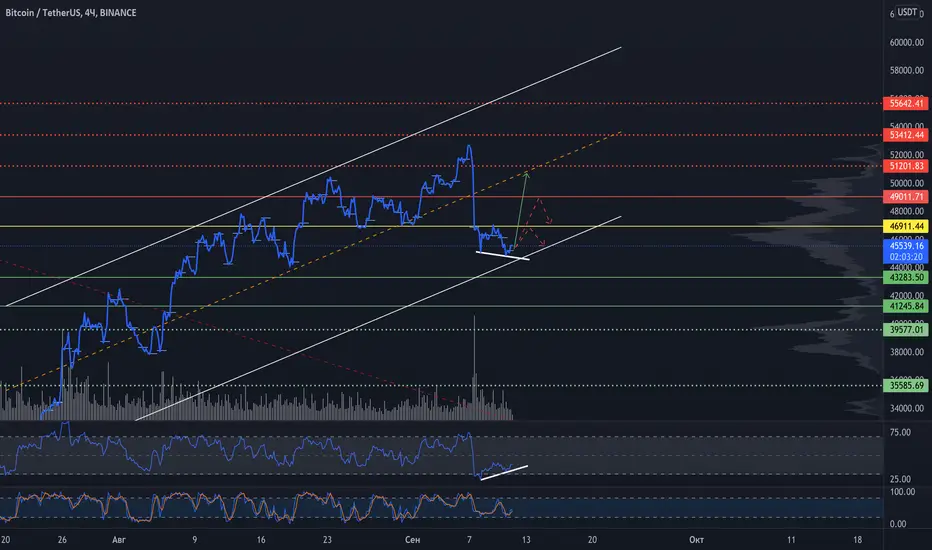Click the bar countdown timer 02:03:20
The image size is (932, 550).
pyautogui.click(x=906, y=257)
